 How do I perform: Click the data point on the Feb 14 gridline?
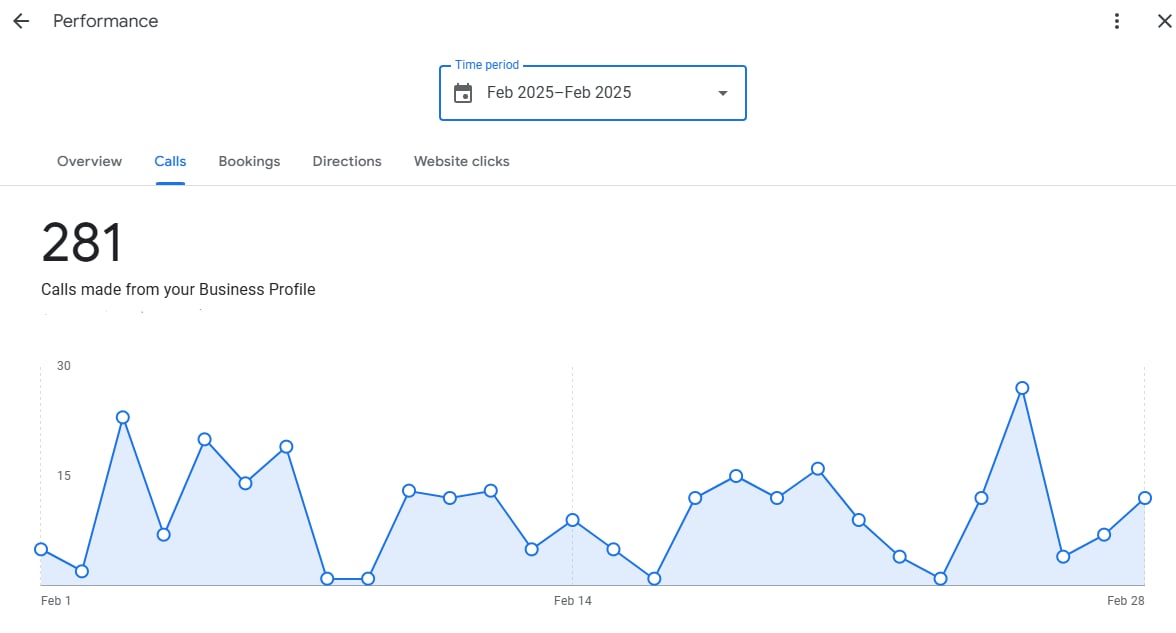[572, 520]
